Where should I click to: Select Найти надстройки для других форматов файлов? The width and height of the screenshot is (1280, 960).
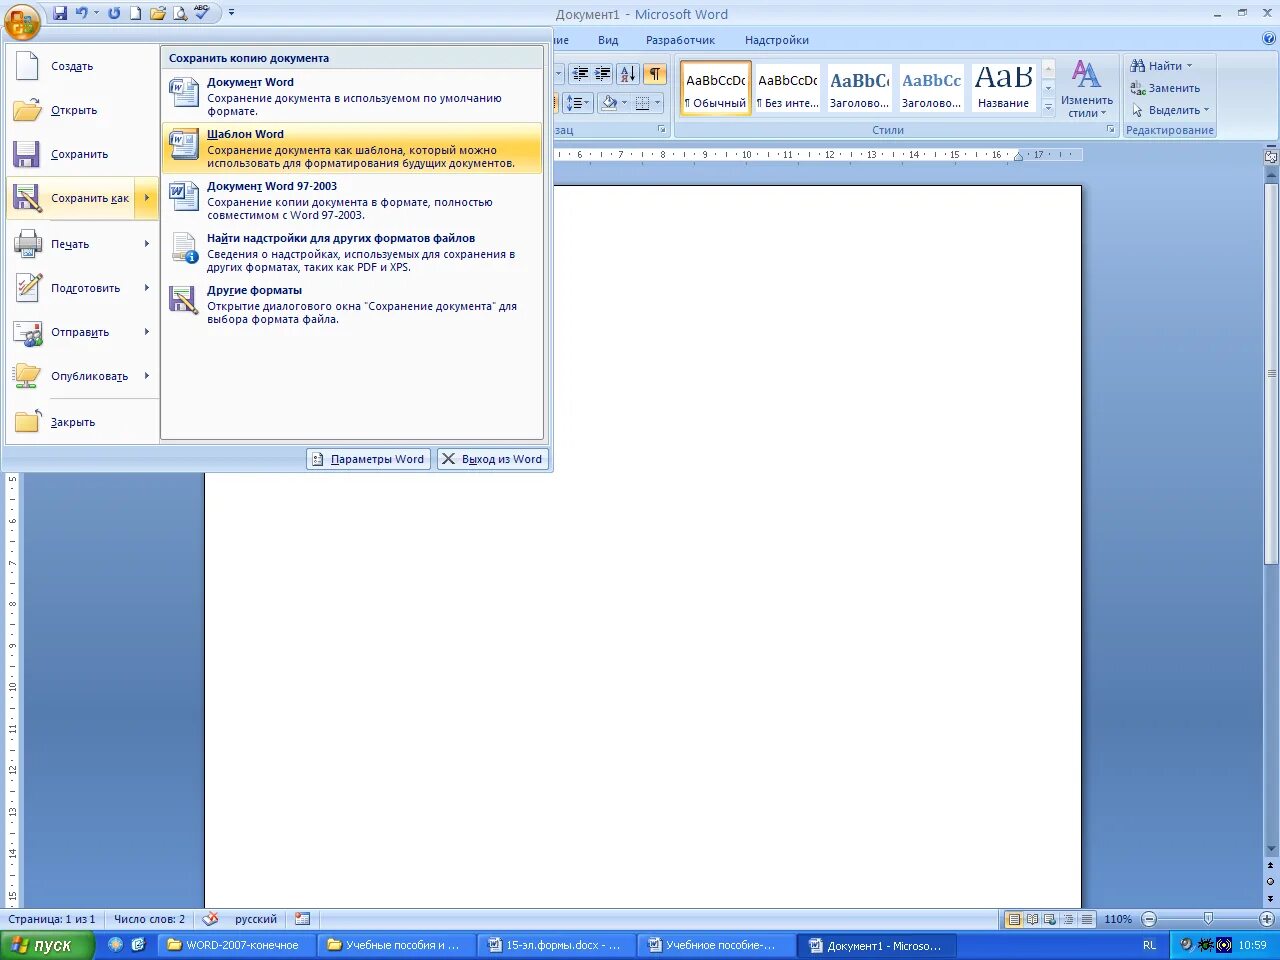[352, 252]
